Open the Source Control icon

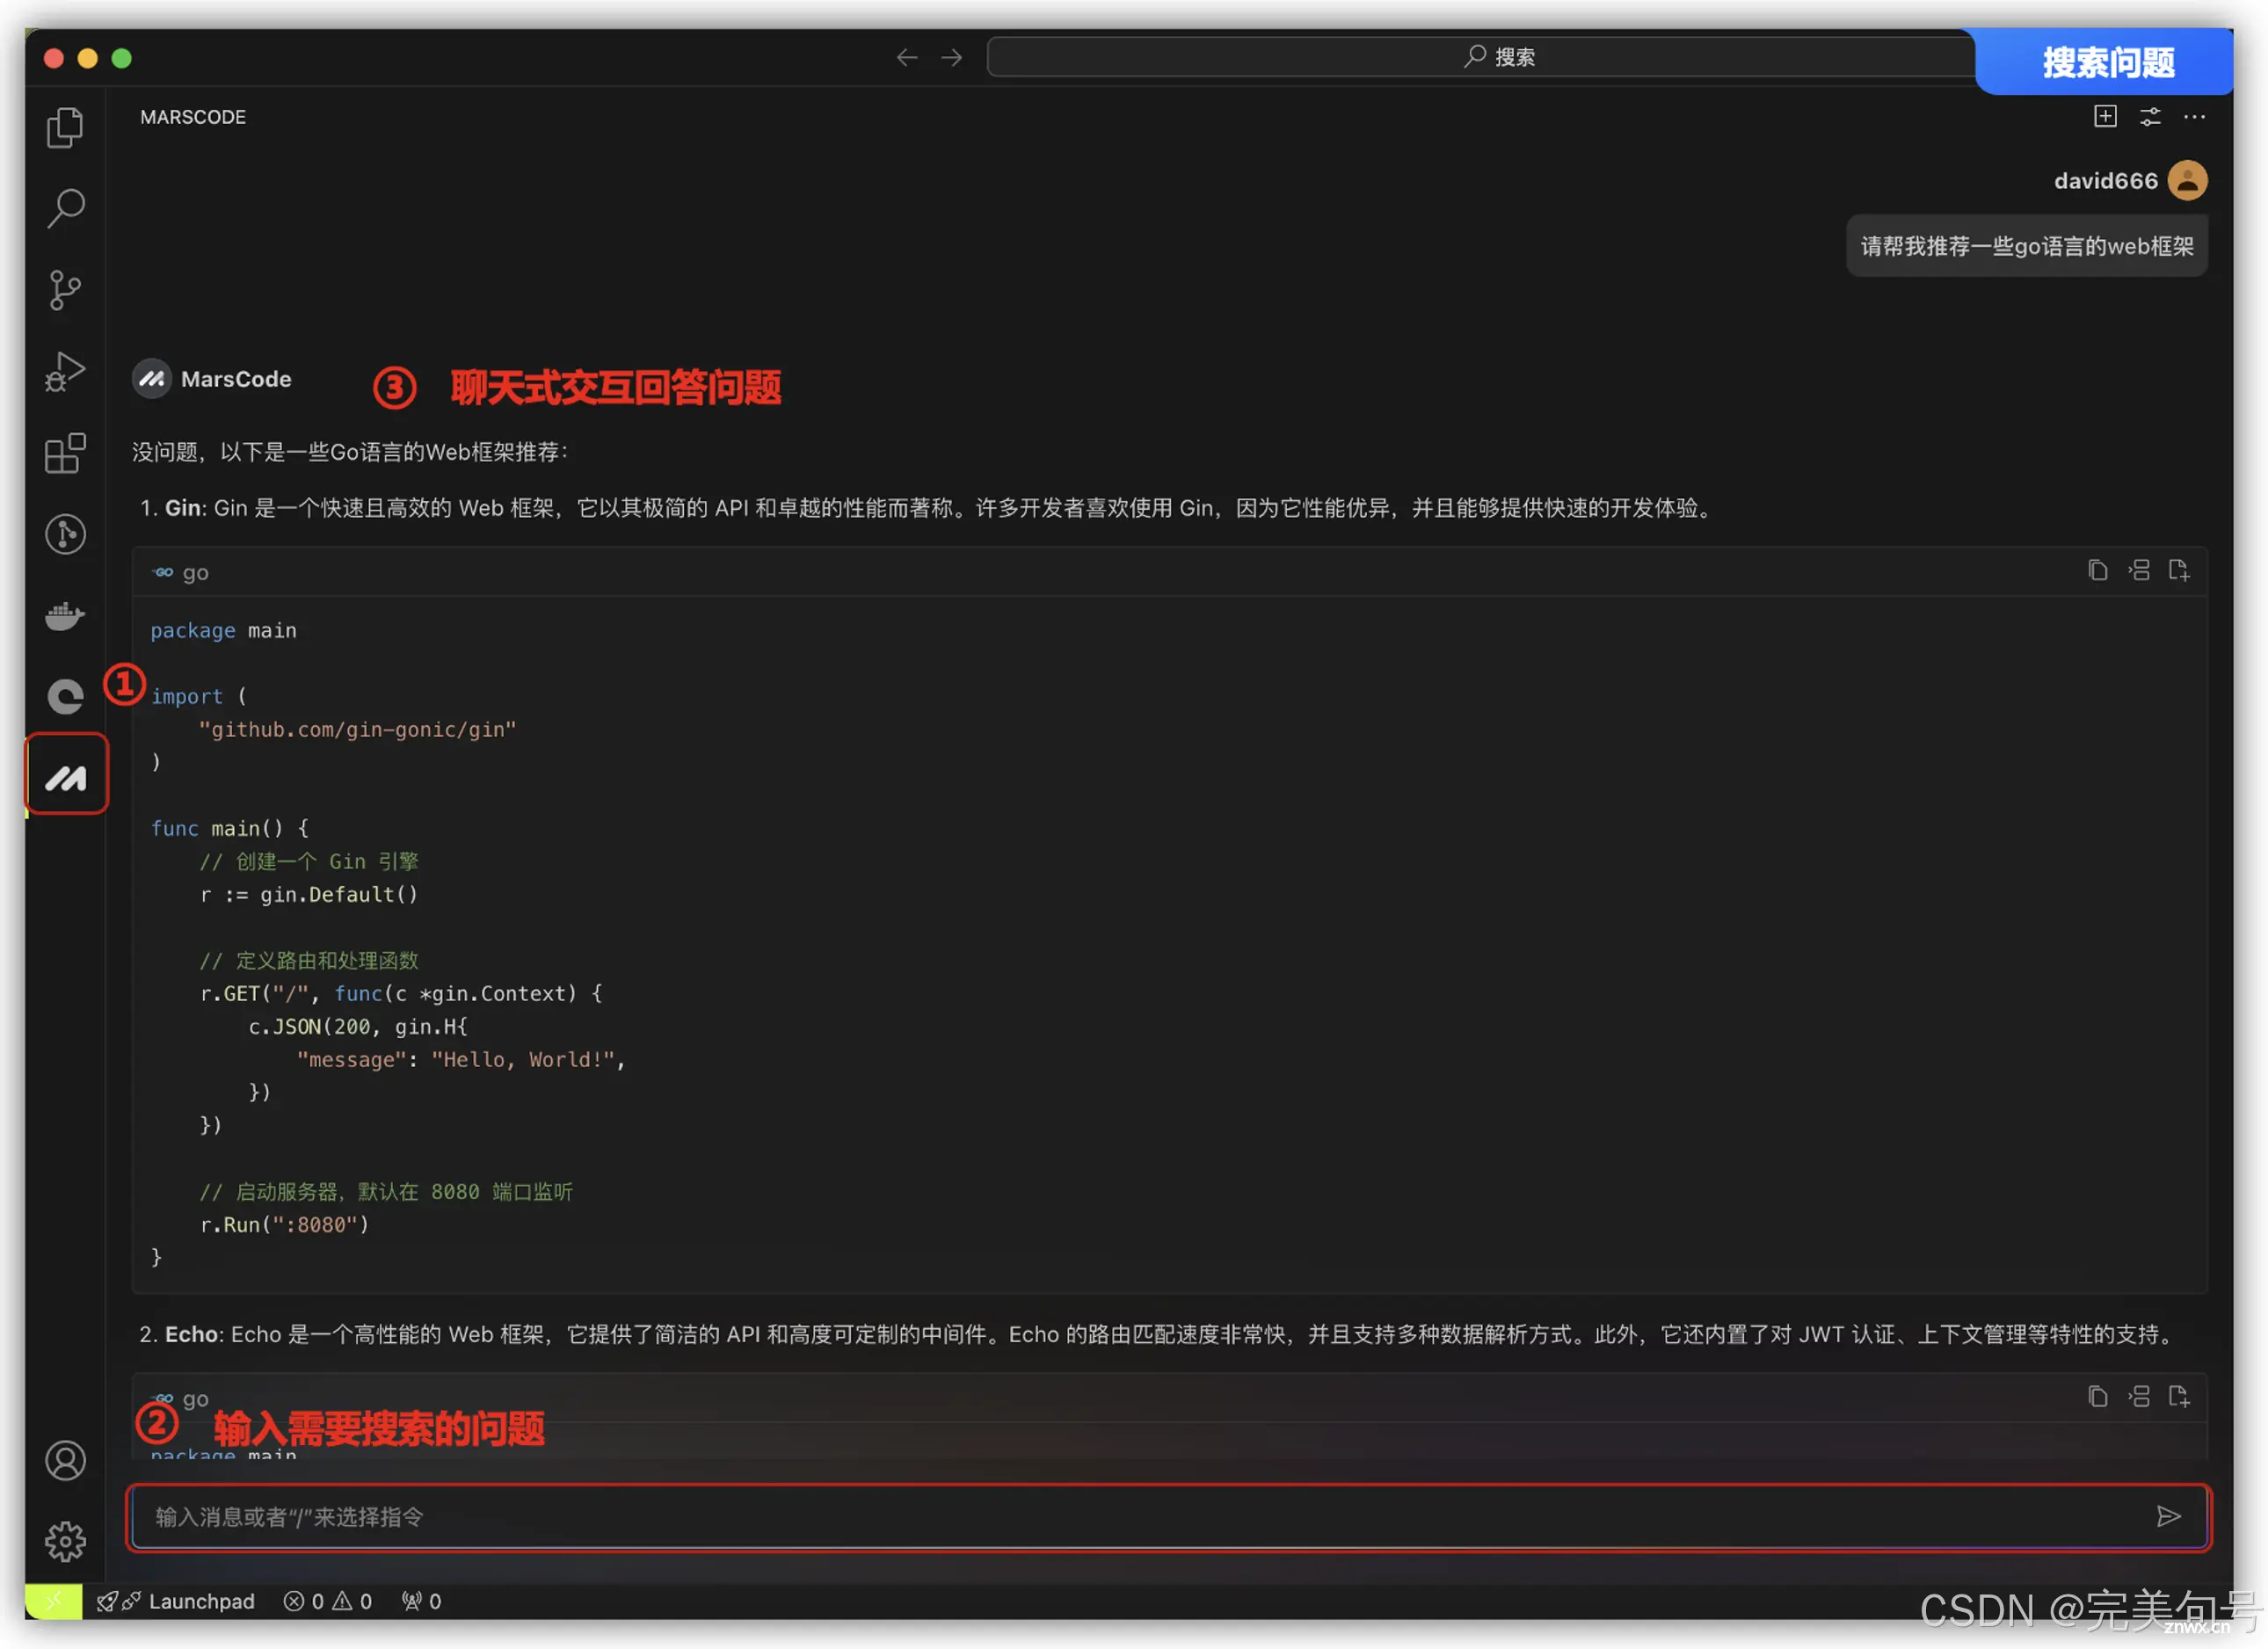[65, 290]
